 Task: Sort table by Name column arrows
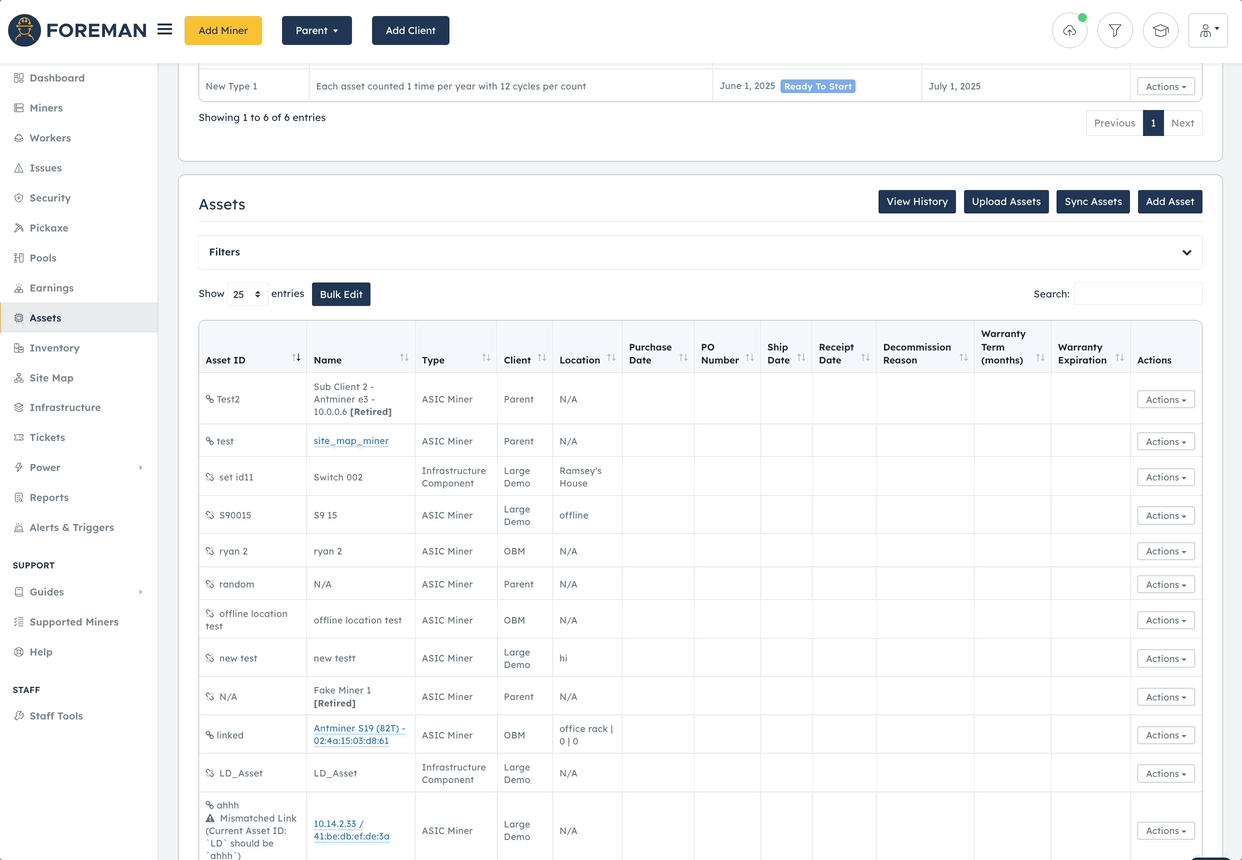[x=404, y=358]
